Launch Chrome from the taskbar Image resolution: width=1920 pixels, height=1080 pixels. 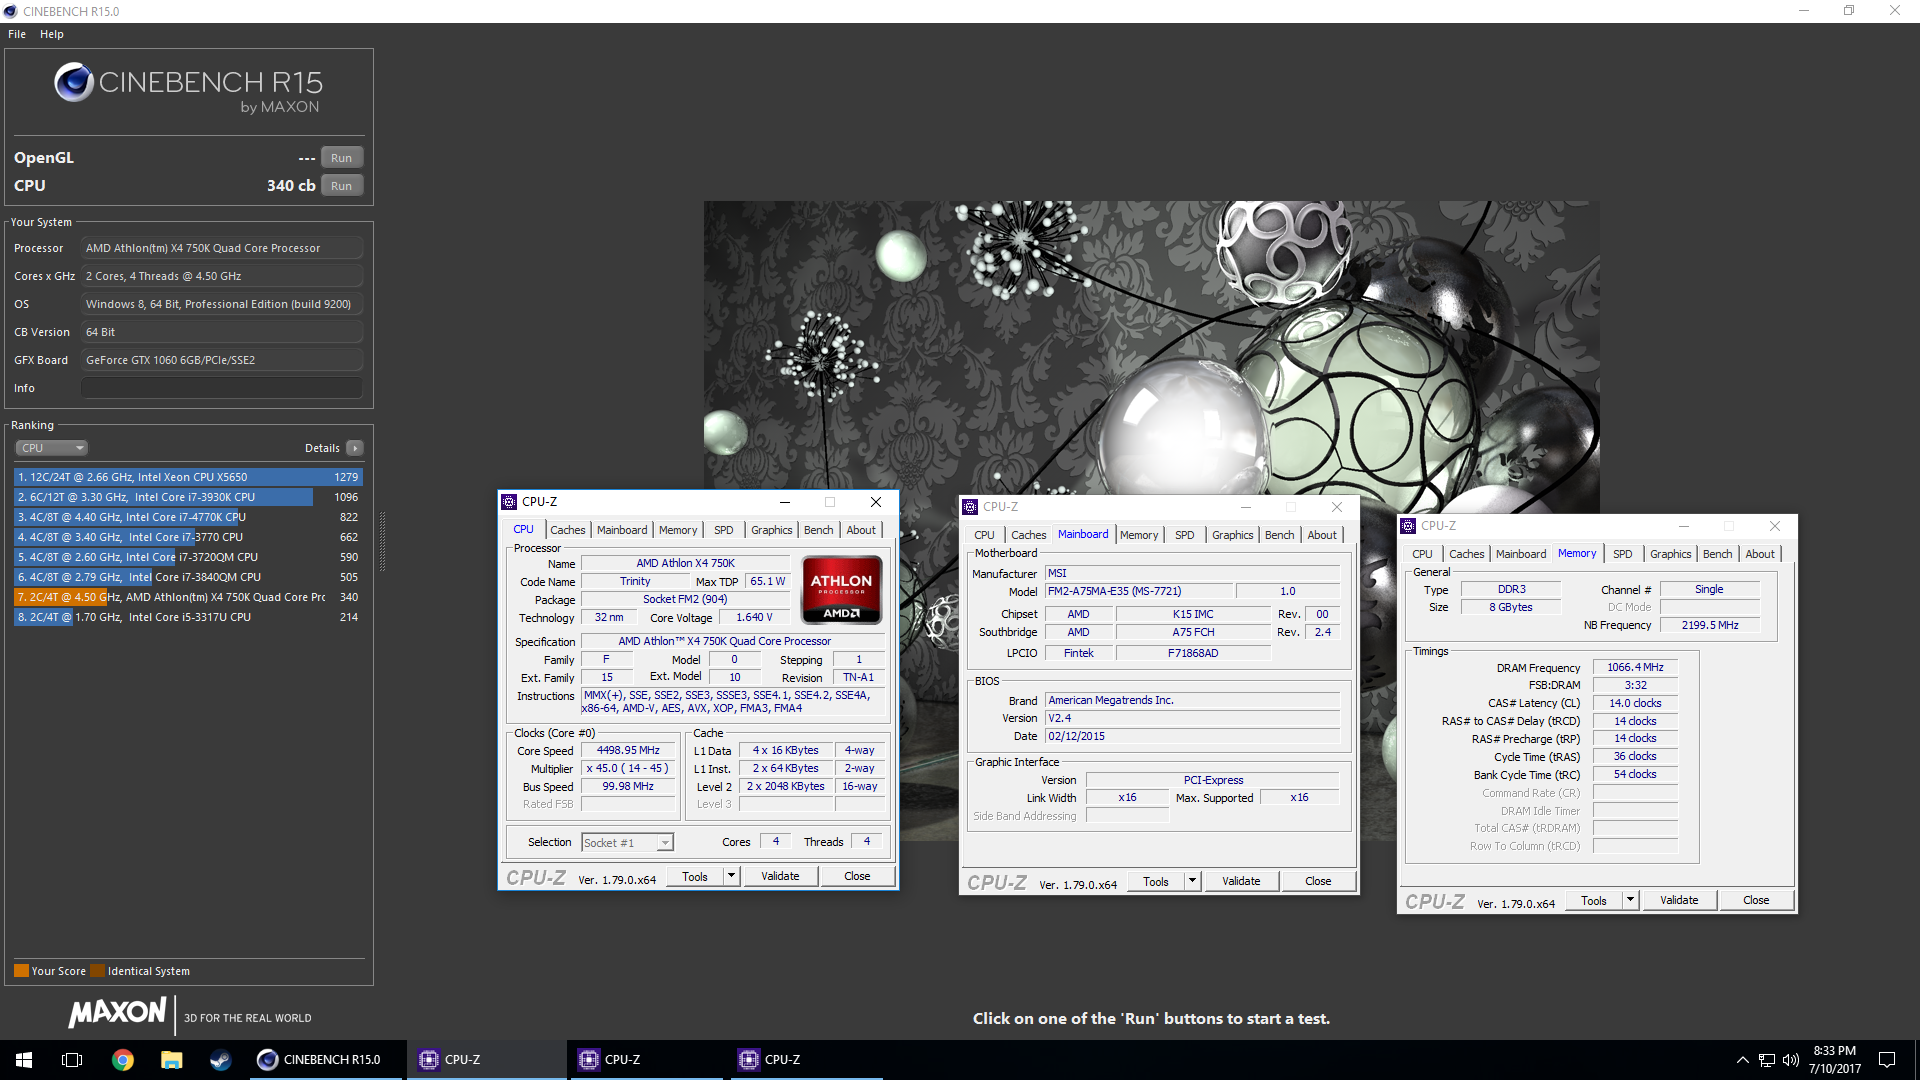[x=122, y=1060]
